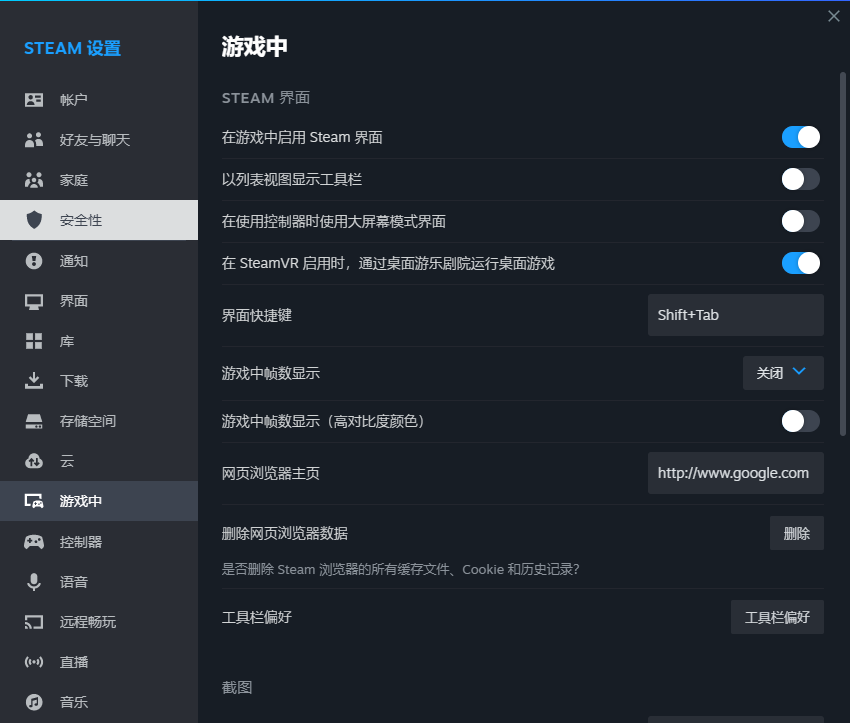Click the 音乐 music note icon
850x723 pixels.
coord(34,702)
